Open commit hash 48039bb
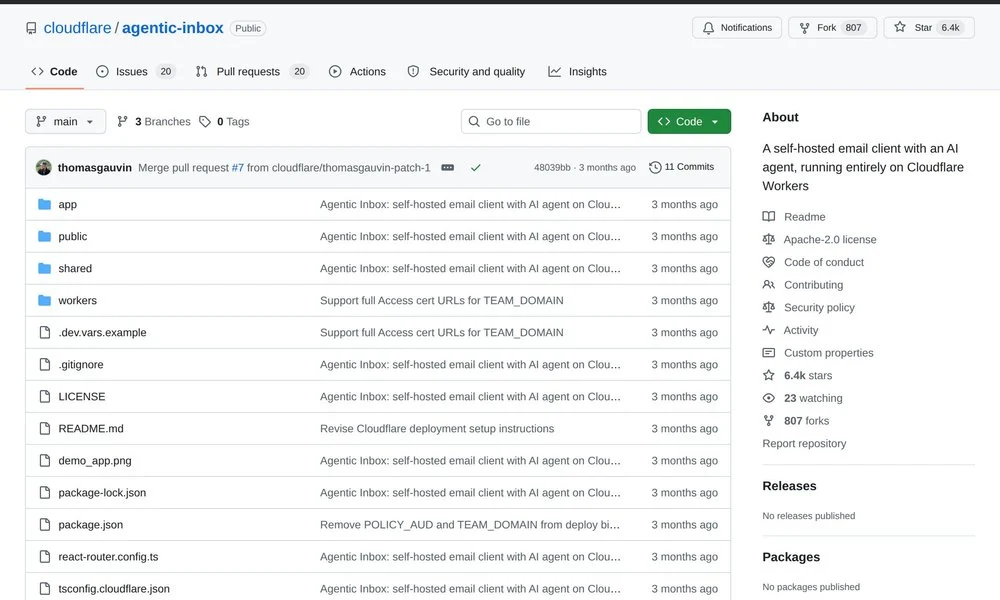The height and width of the screenshot is (600, 1000). [x=552, y=167]
